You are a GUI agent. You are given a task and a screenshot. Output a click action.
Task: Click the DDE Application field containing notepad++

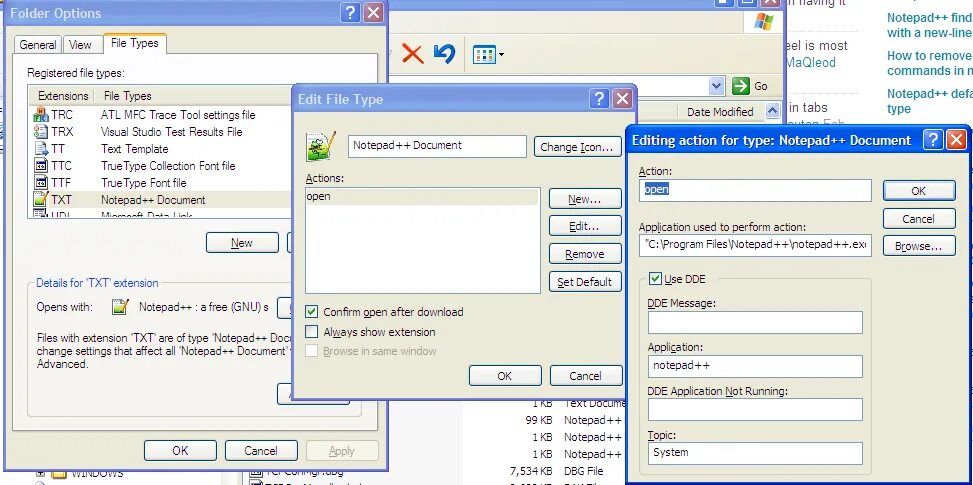click(755, 366)
